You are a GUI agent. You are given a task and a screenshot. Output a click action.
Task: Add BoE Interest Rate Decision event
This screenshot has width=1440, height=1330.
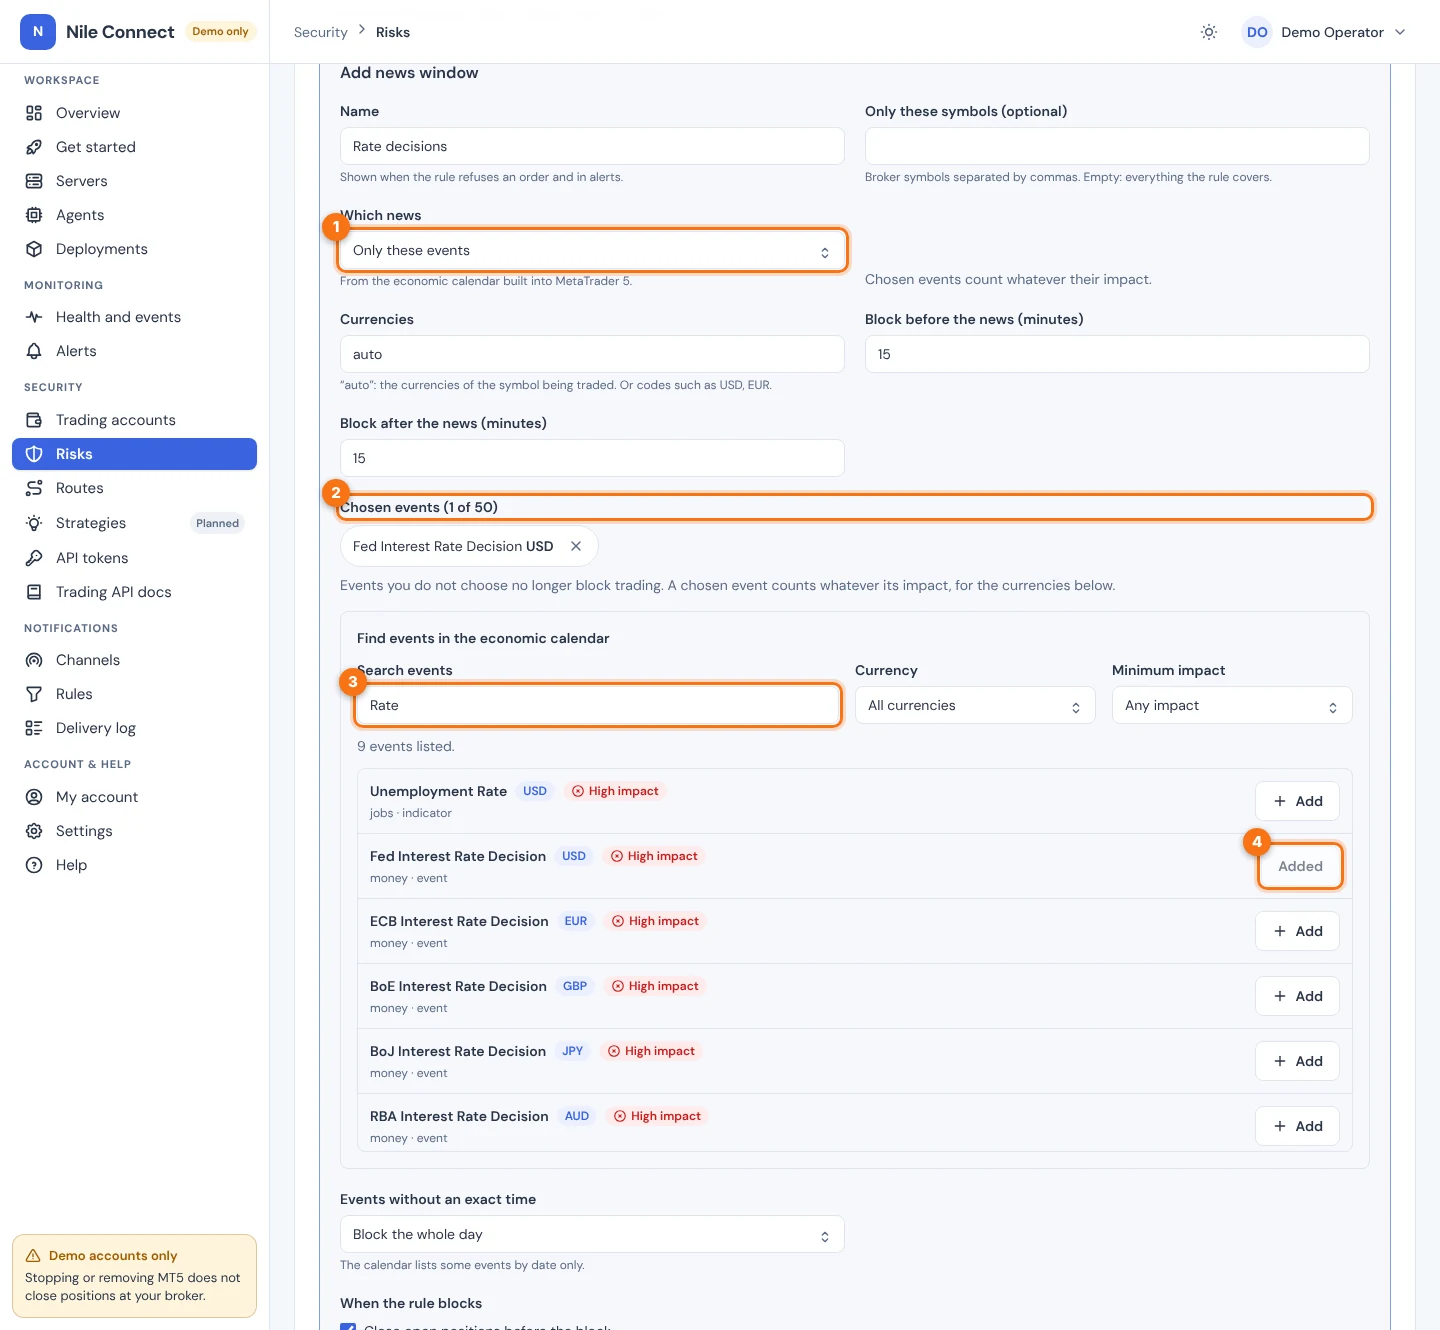[1297, 996]
